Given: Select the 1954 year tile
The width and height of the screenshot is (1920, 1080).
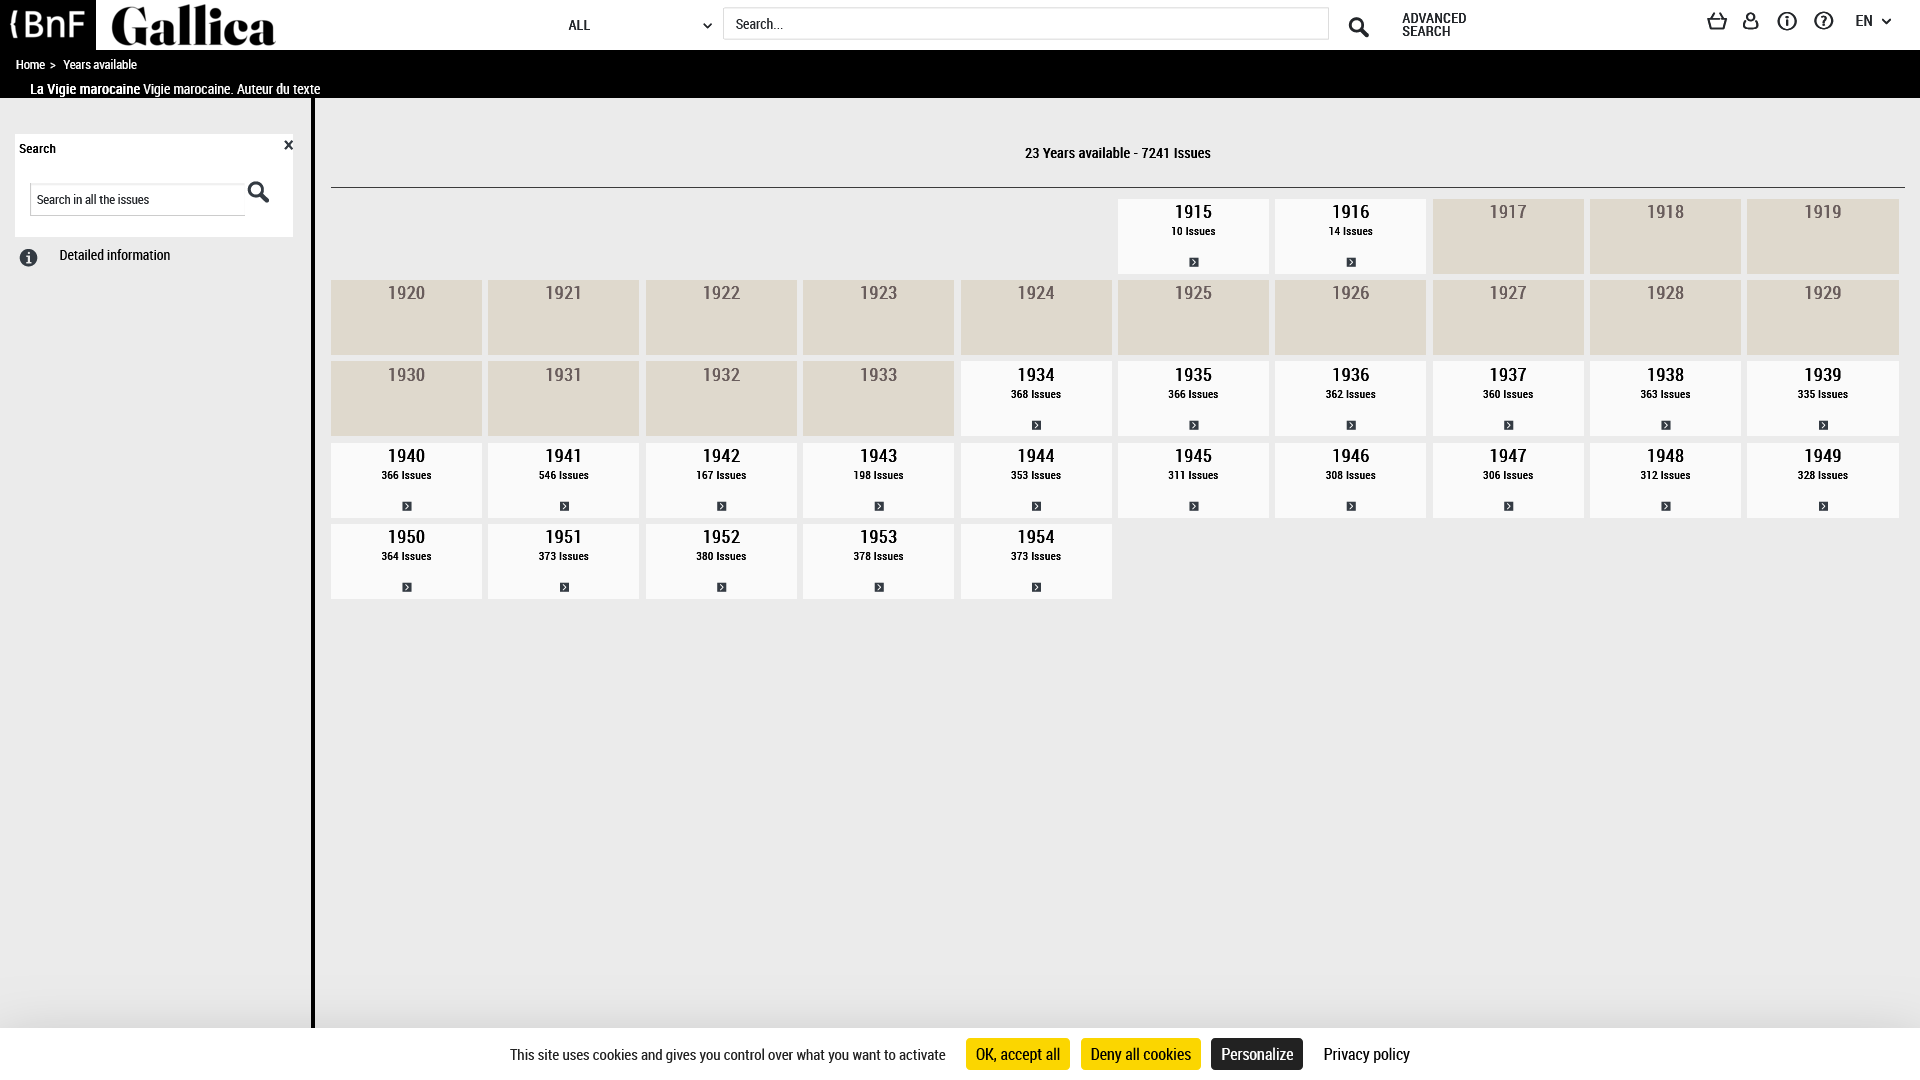Looking at the screenshot, I should pos(1035,561).
